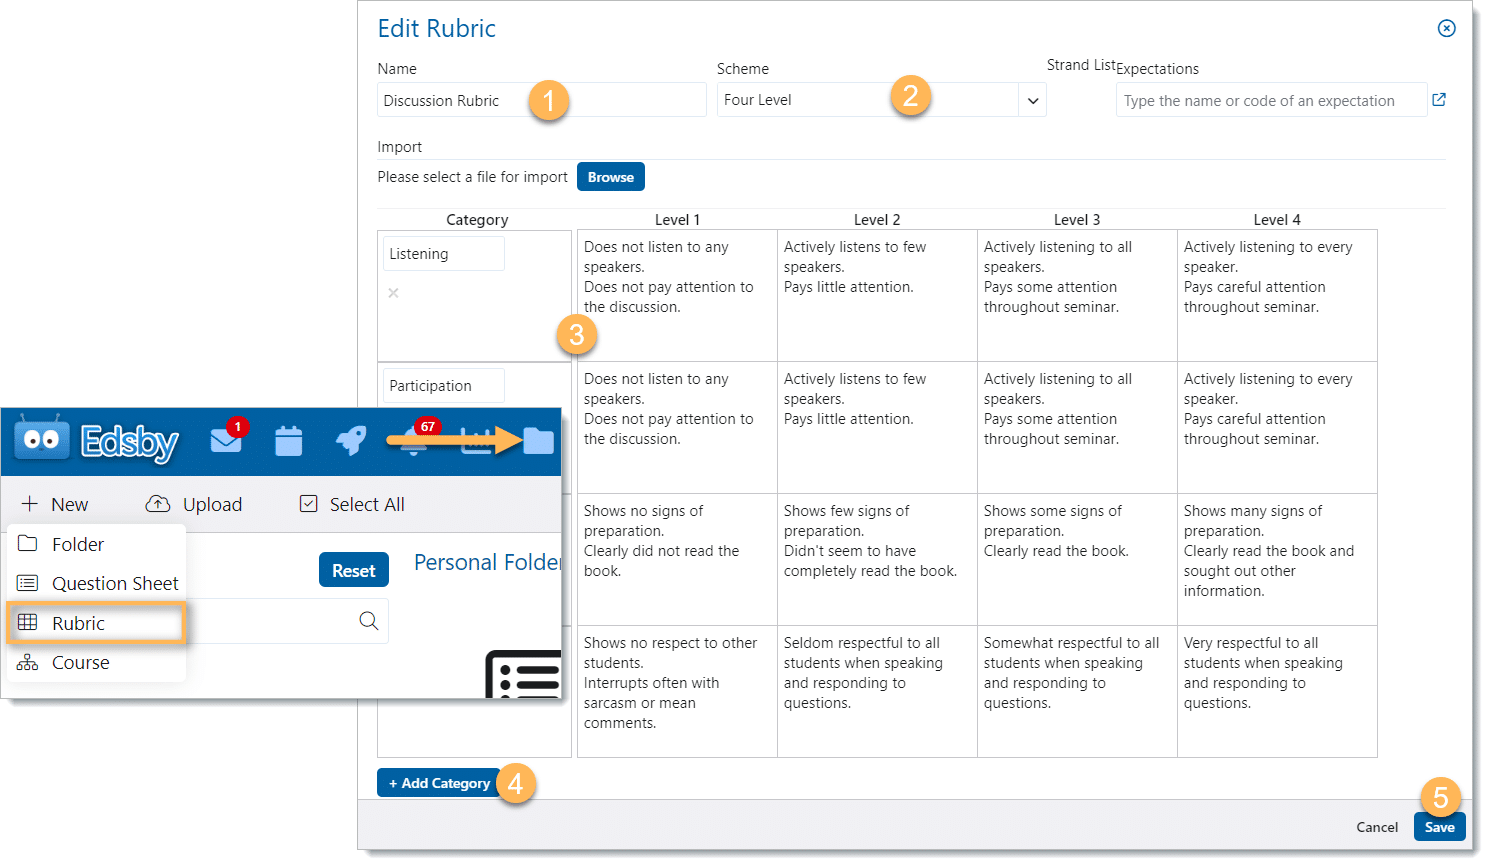Click the Browse button for import
1488x865 pixels.
[x=610, y=177]
